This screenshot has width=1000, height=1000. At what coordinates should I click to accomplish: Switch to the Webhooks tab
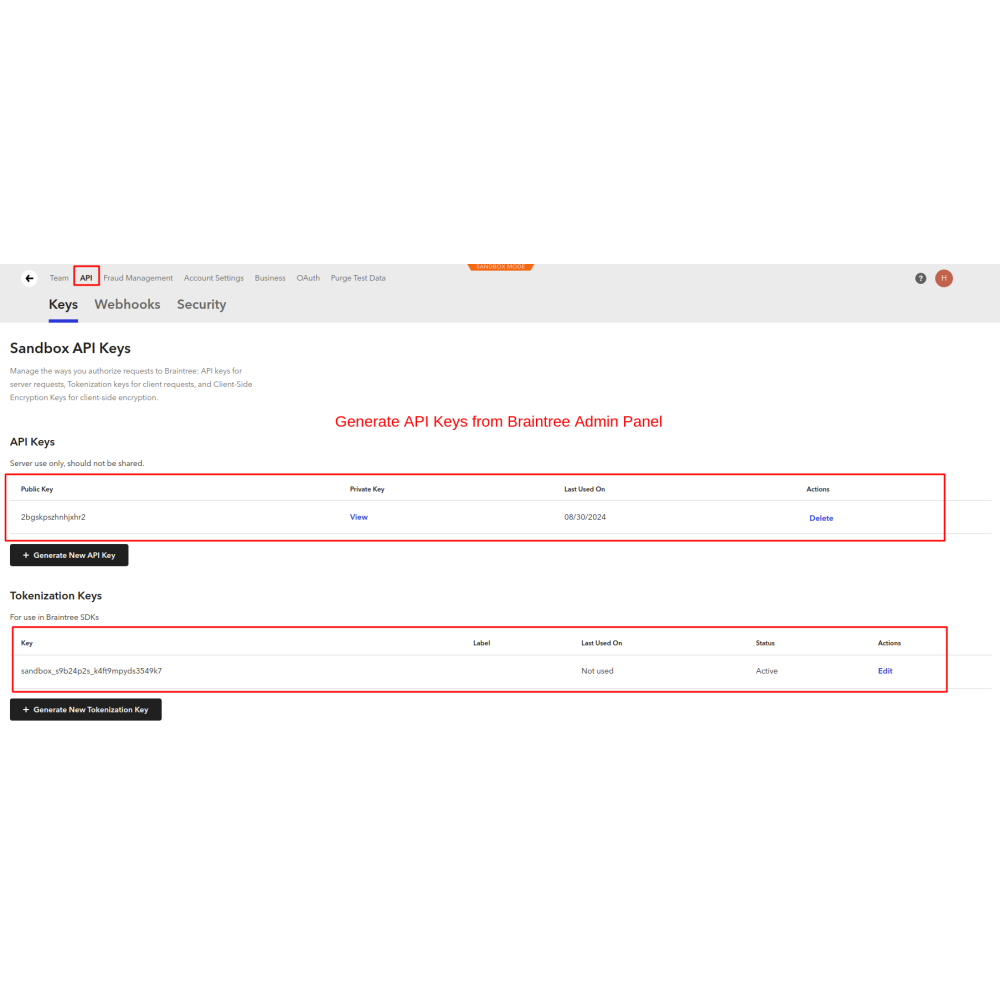(127, 305)
